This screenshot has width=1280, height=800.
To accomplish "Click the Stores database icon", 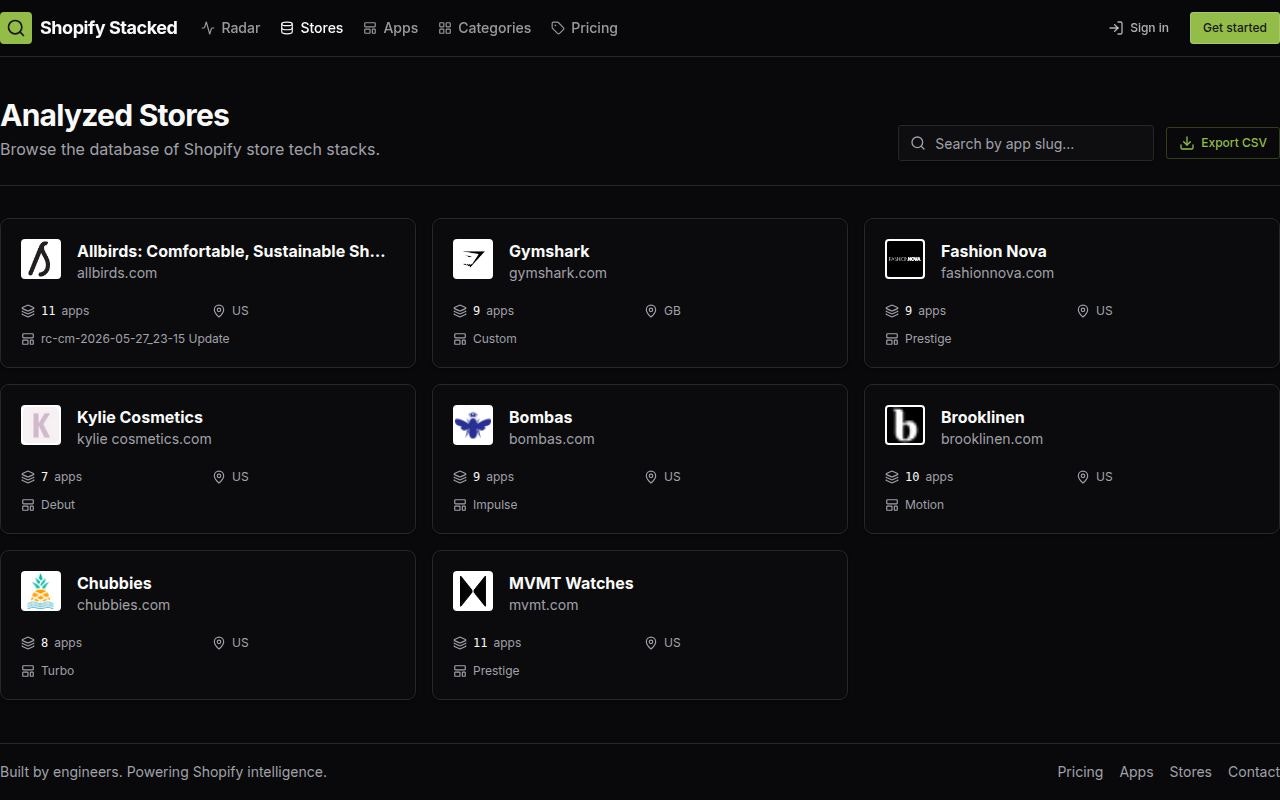I will click(x=287, y=28).
